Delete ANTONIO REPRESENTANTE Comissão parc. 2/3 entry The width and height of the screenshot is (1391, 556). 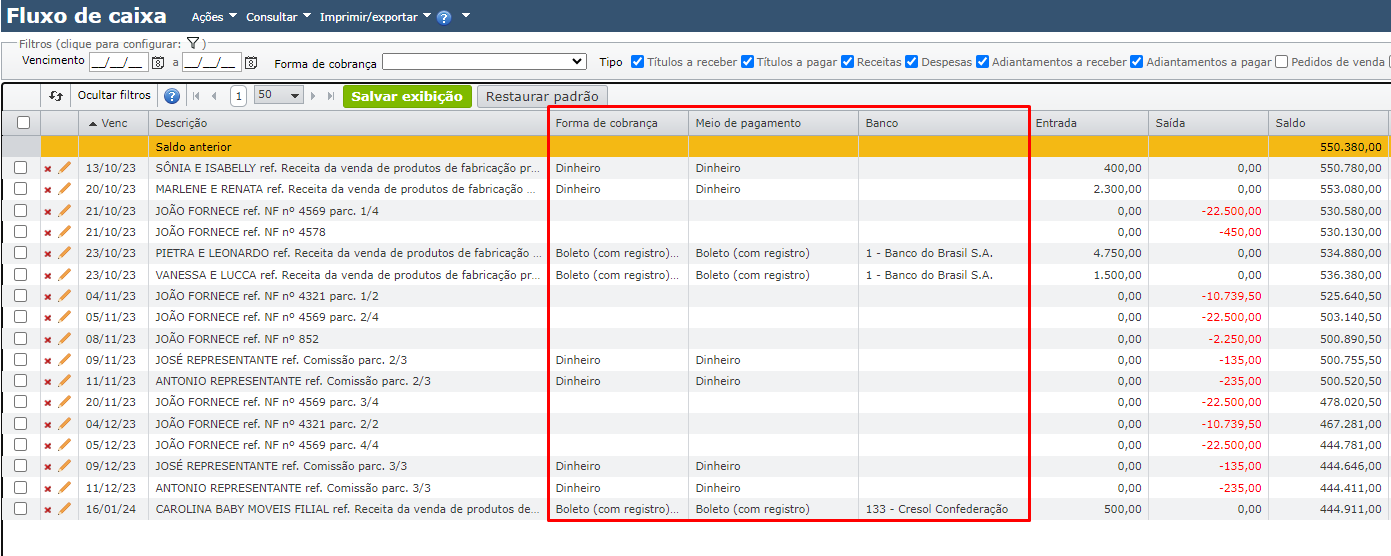(47, 381)
